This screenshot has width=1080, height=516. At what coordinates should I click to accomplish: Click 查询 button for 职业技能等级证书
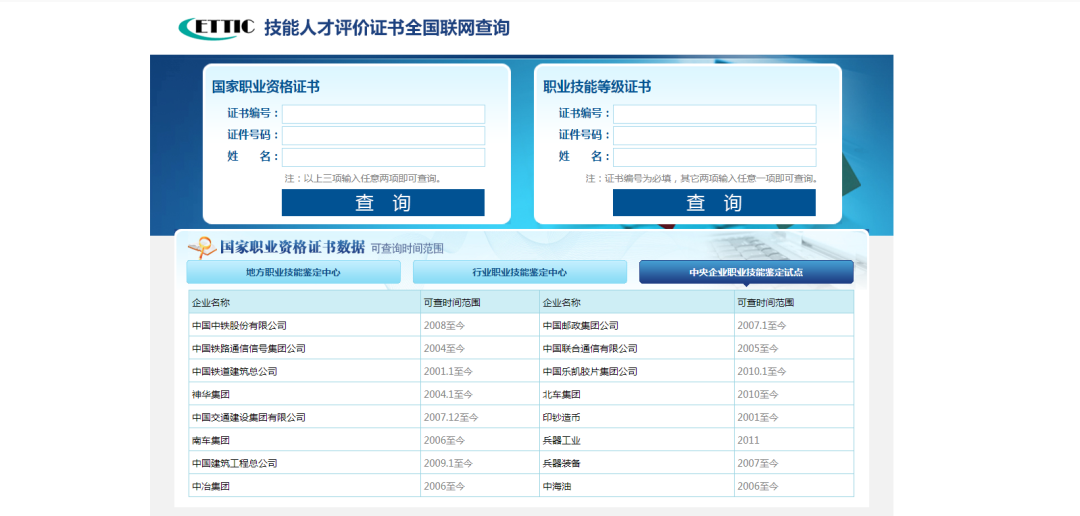(714, 203)
